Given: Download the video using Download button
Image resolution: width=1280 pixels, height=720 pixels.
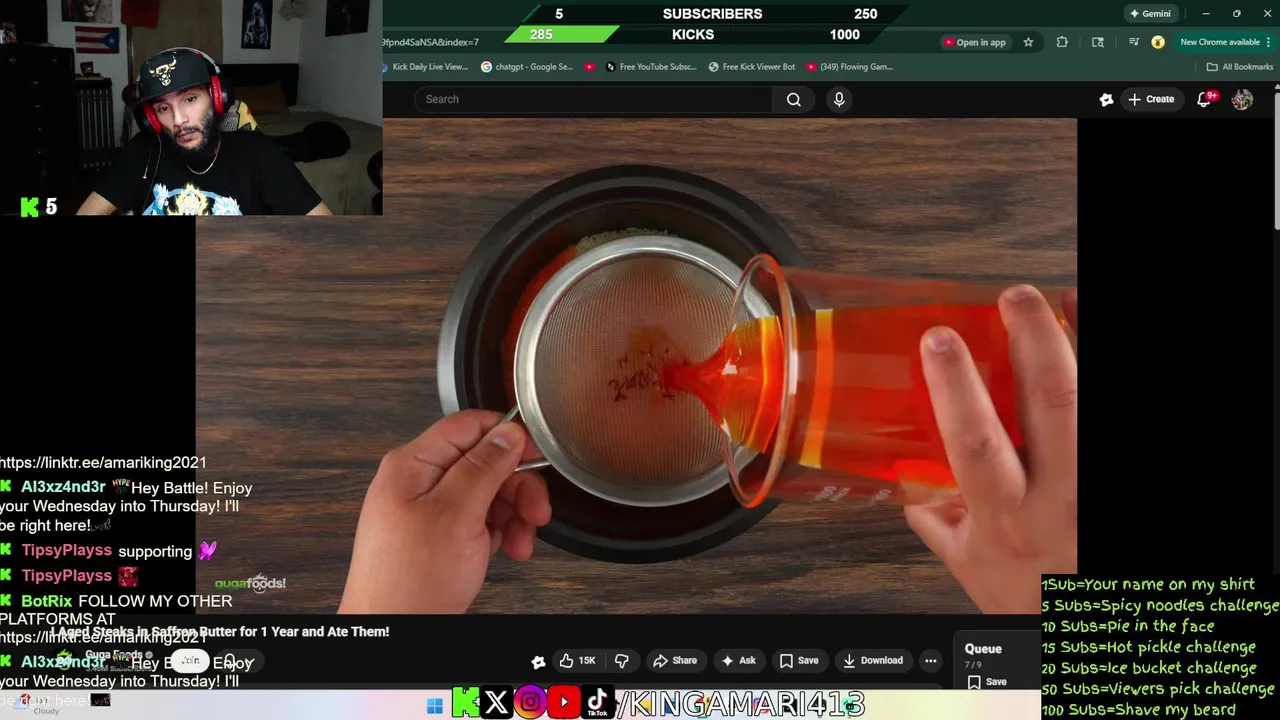Looking at the screenshot, I should tap(872, 661).
